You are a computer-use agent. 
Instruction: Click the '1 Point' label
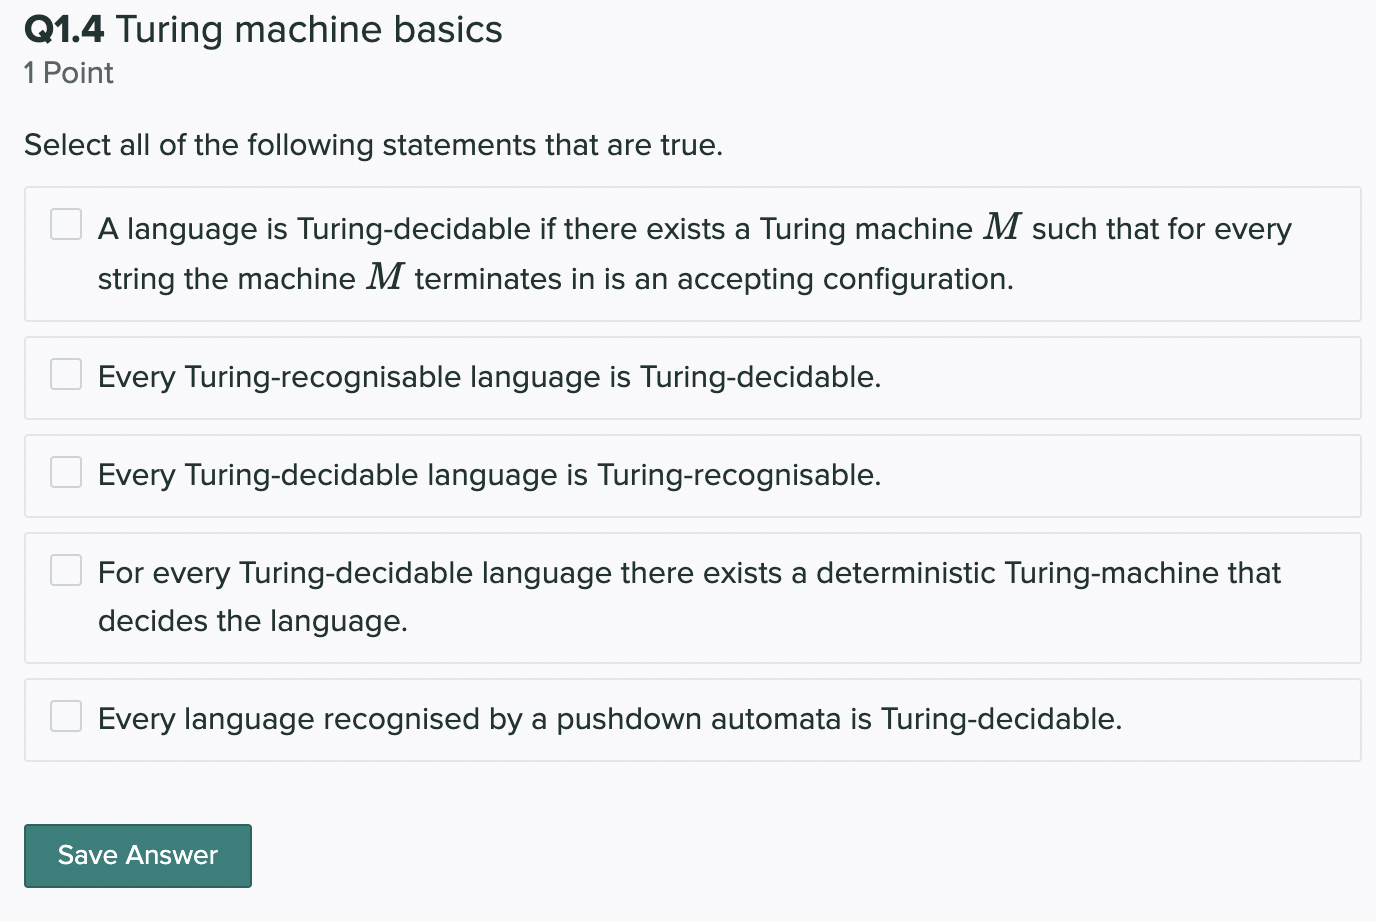pos(68,72)
